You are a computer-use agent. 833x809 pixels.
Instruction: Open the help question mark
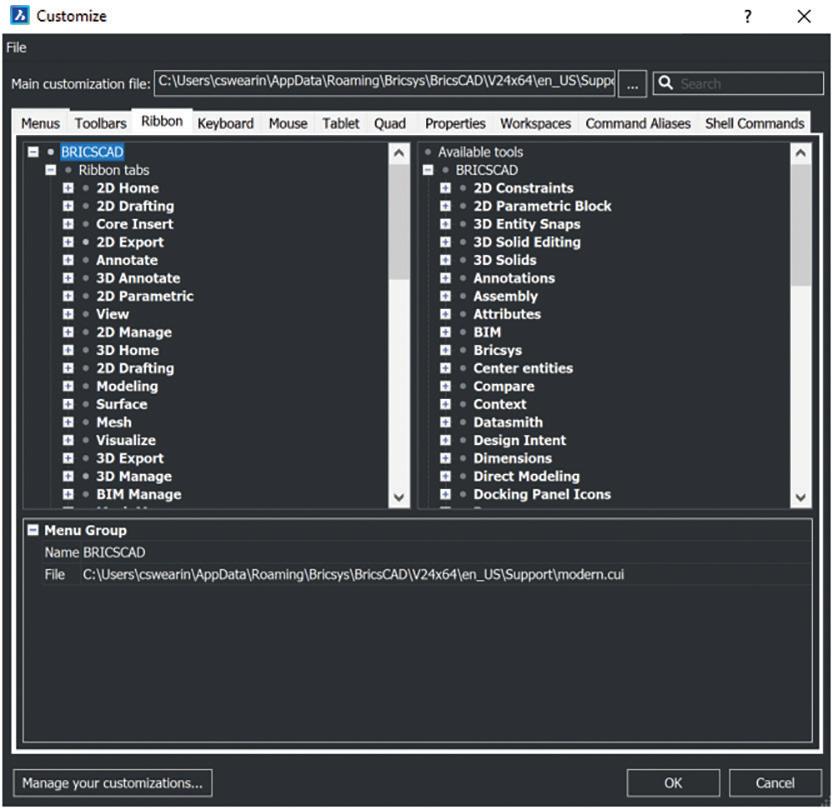[747, 16]
